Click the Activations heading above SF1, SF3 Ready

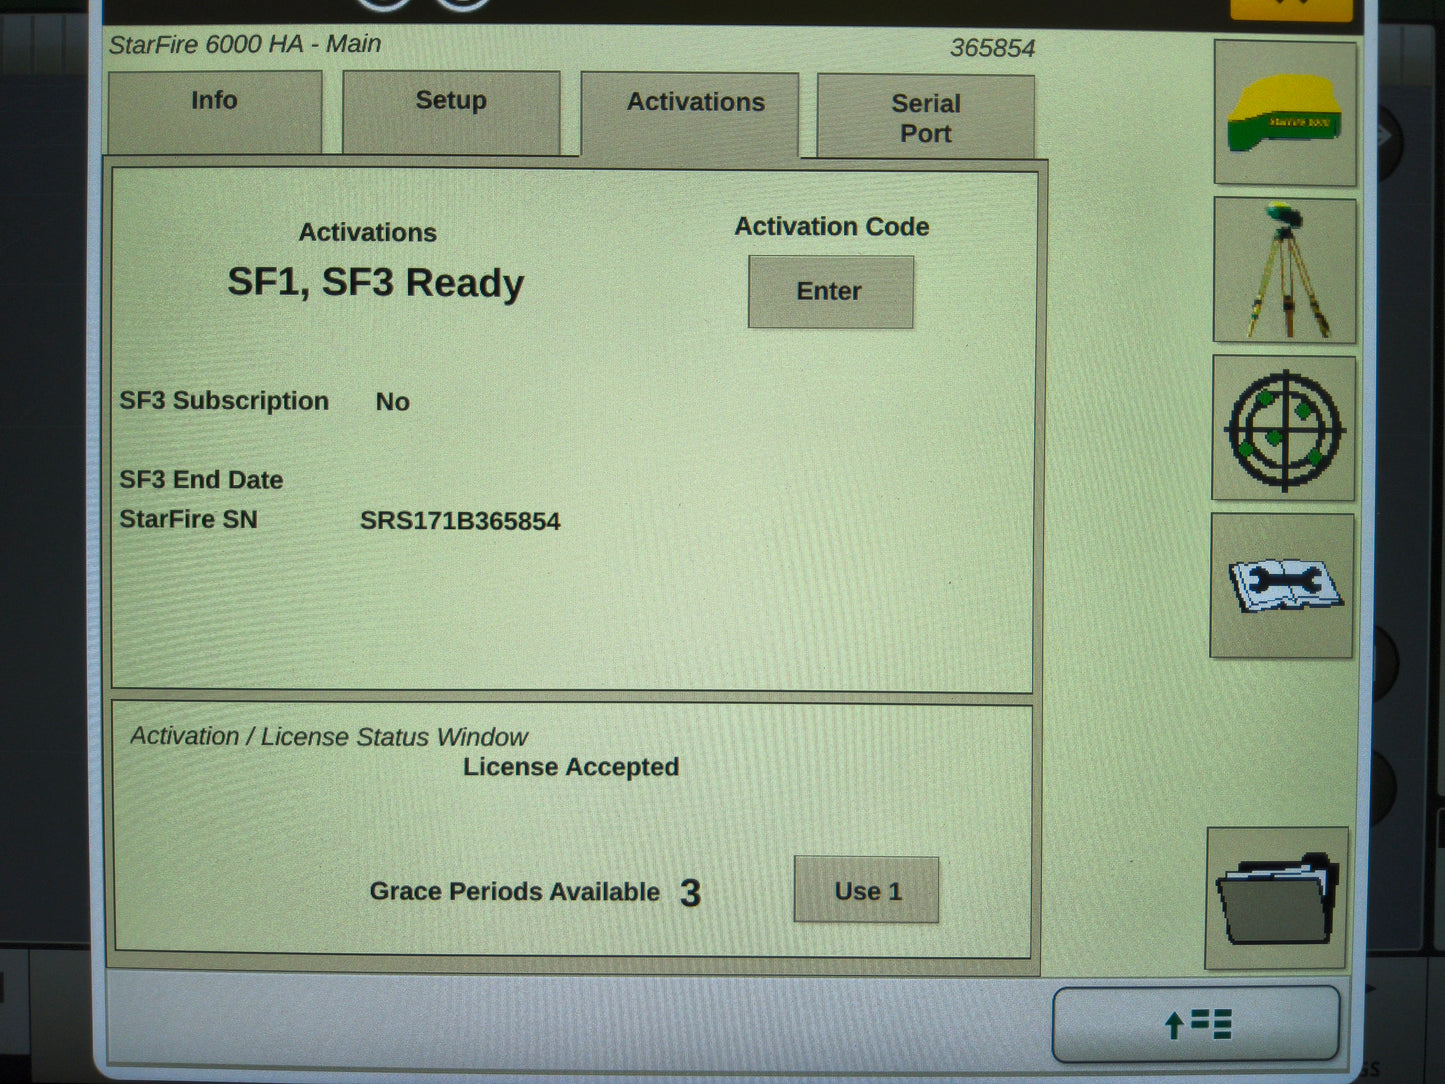(x=368, y=232)
